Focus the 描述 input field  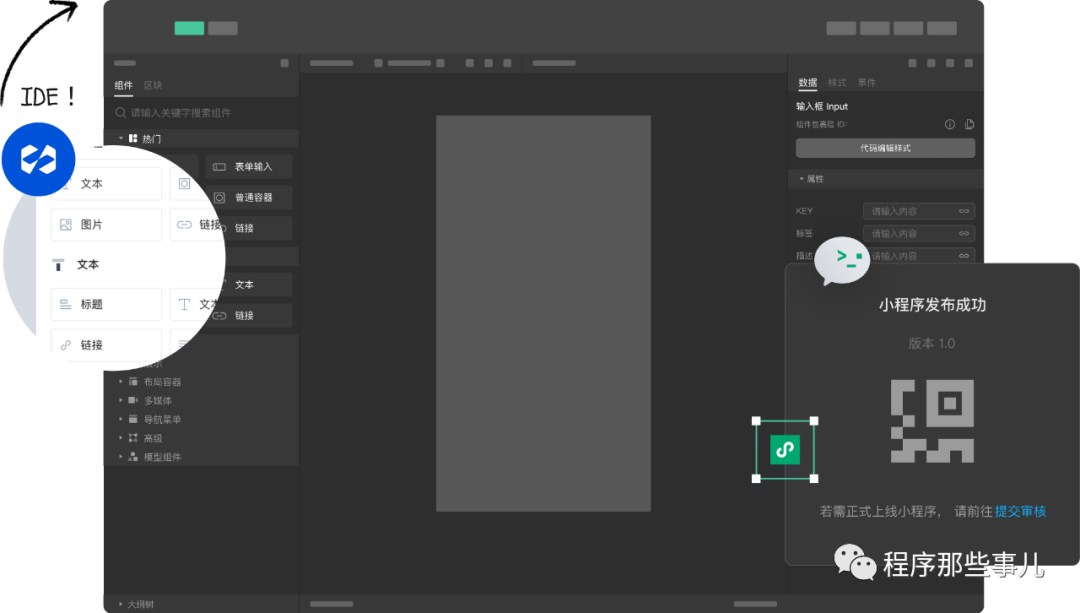[918, 256]
